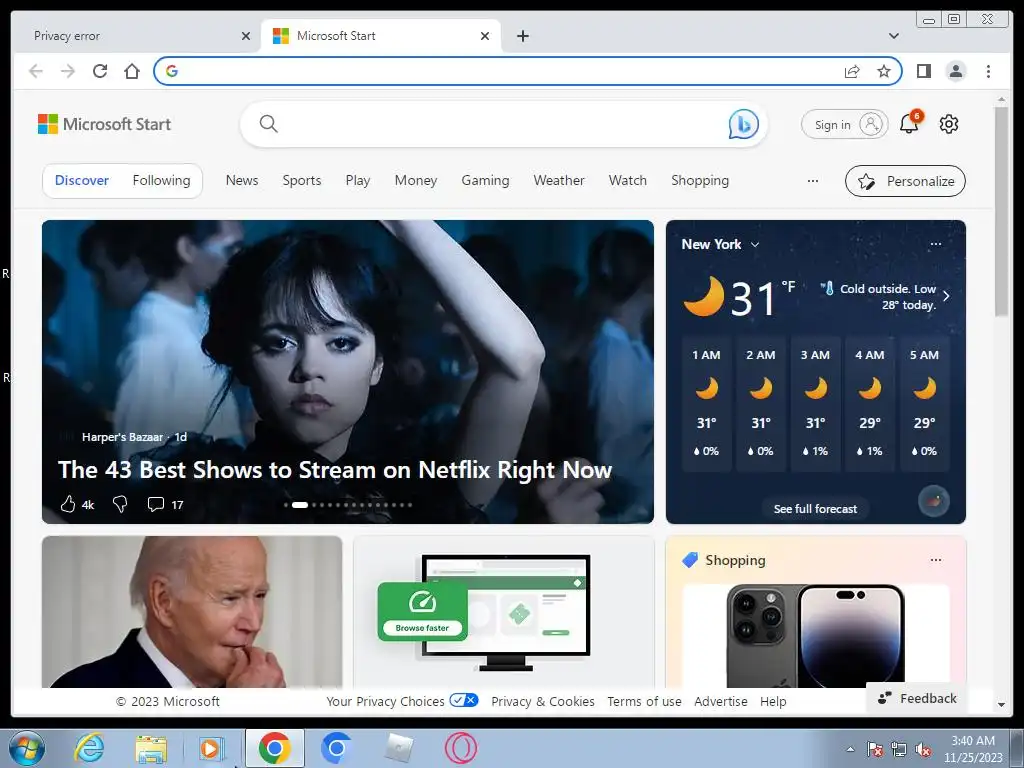
Task: Click the Personalize button
Action: tap(905, 181)
